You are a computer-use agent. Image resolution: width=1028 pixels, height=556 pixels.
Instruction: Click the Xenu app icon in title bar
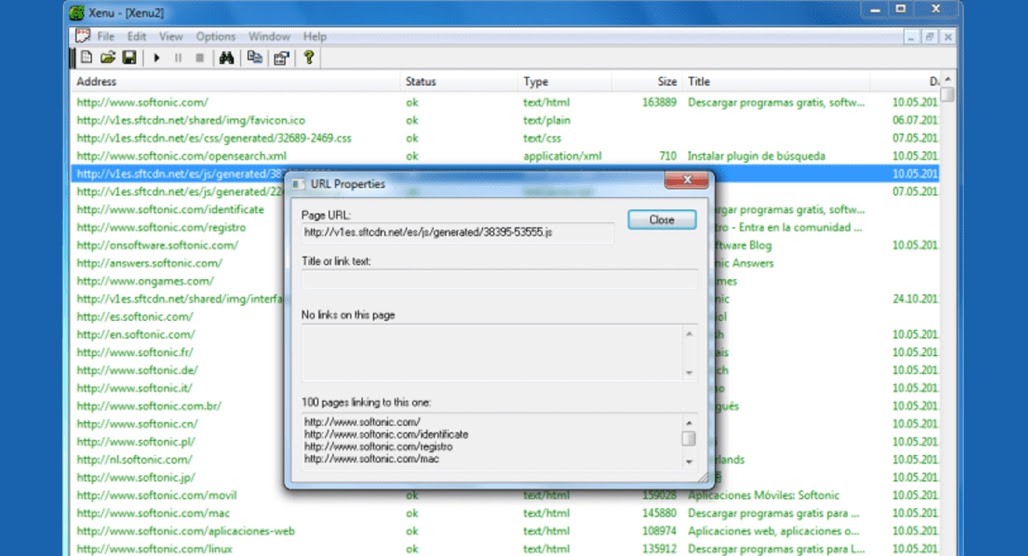(x=77, y=12)
